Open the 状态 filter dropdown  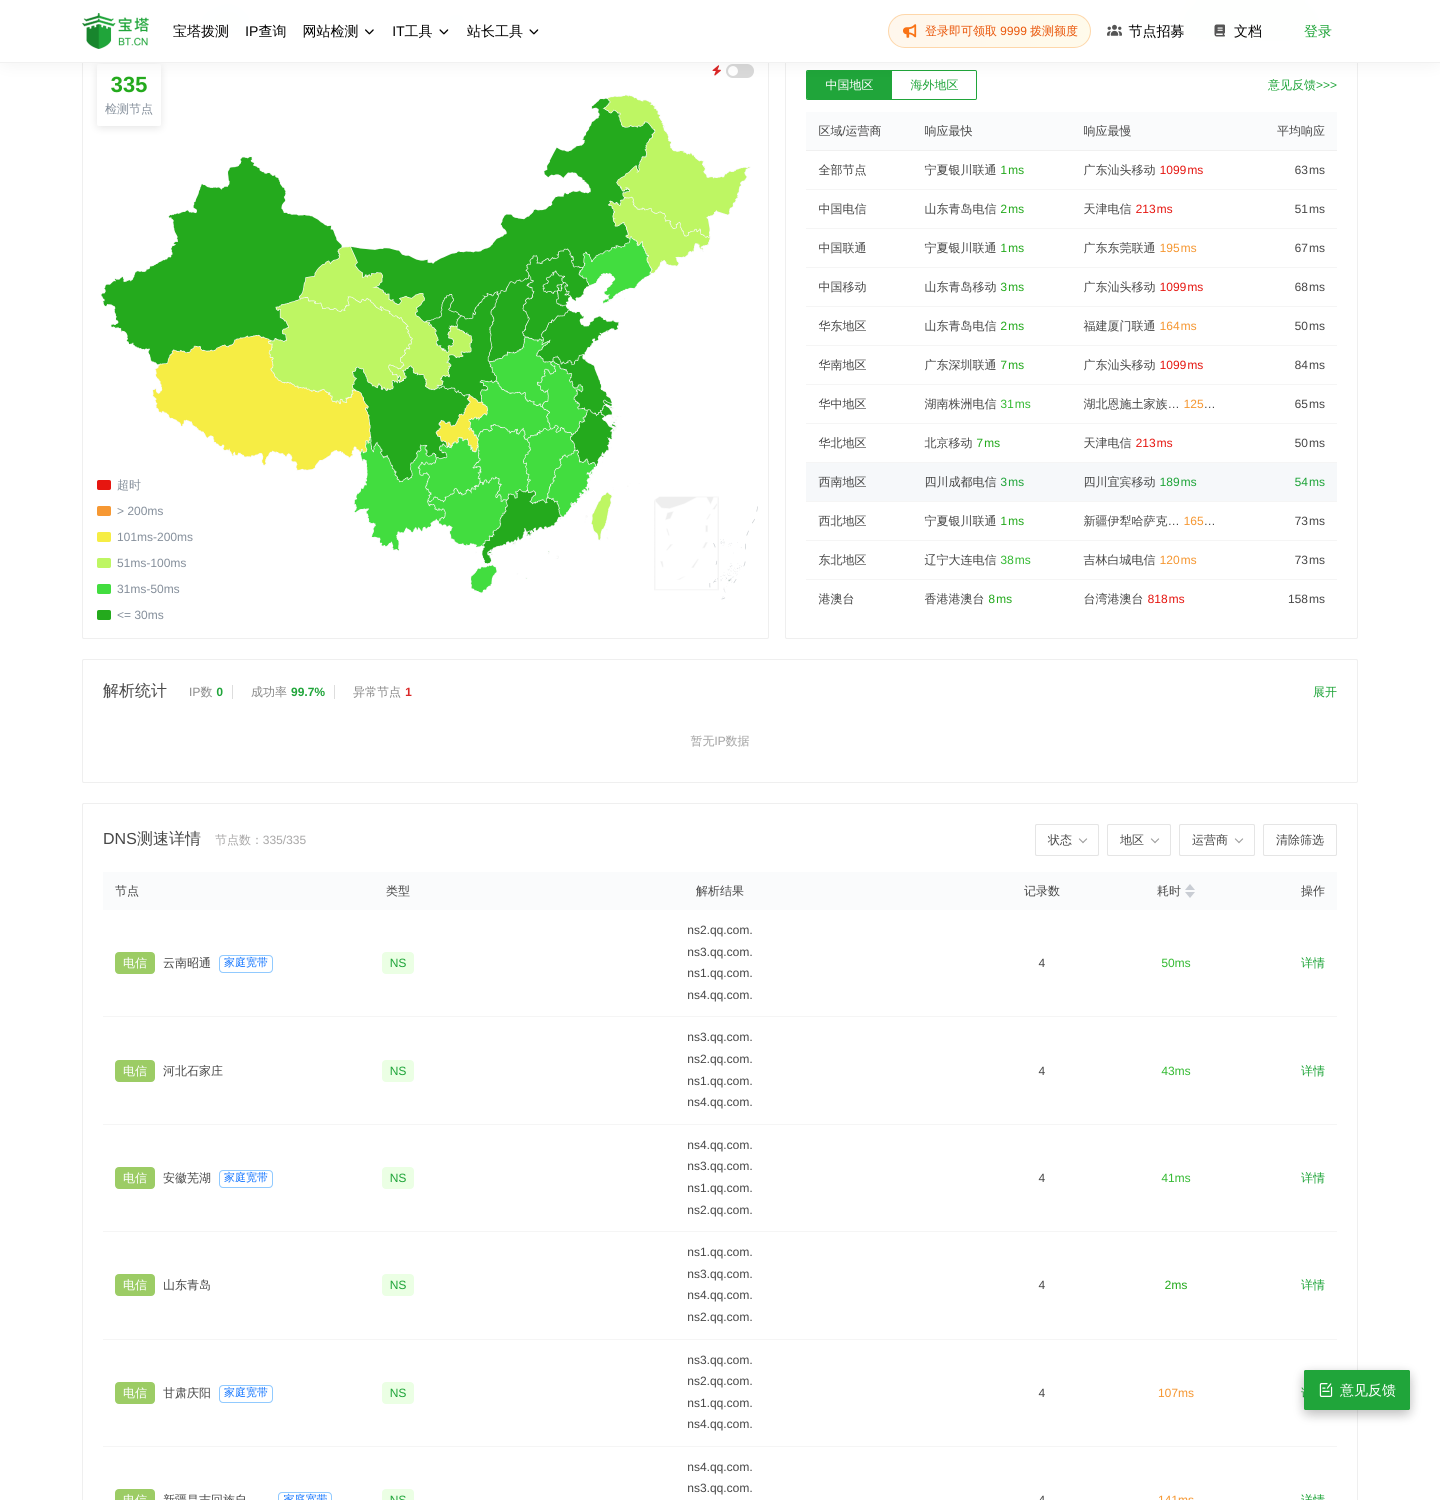tap(1067, 840)
